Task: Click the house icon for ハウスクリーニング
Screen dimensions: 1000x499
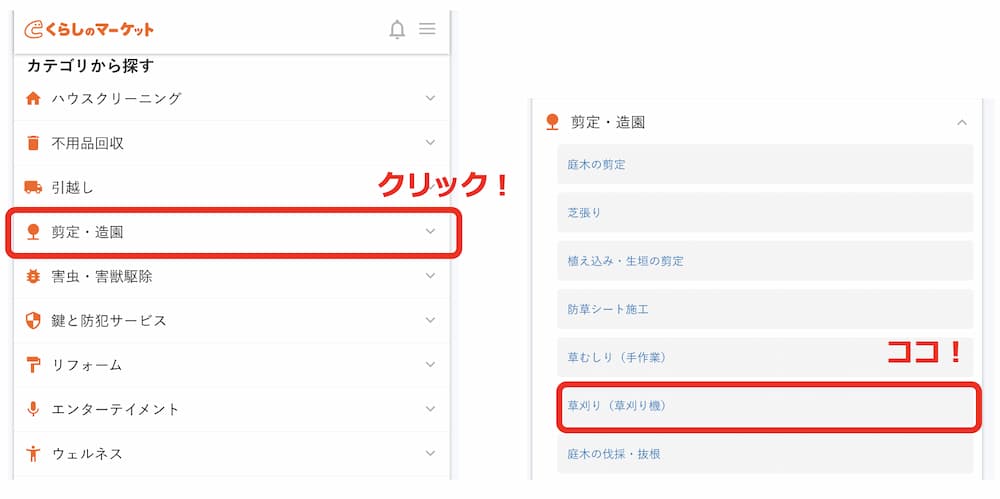Action: pos(33,98)
